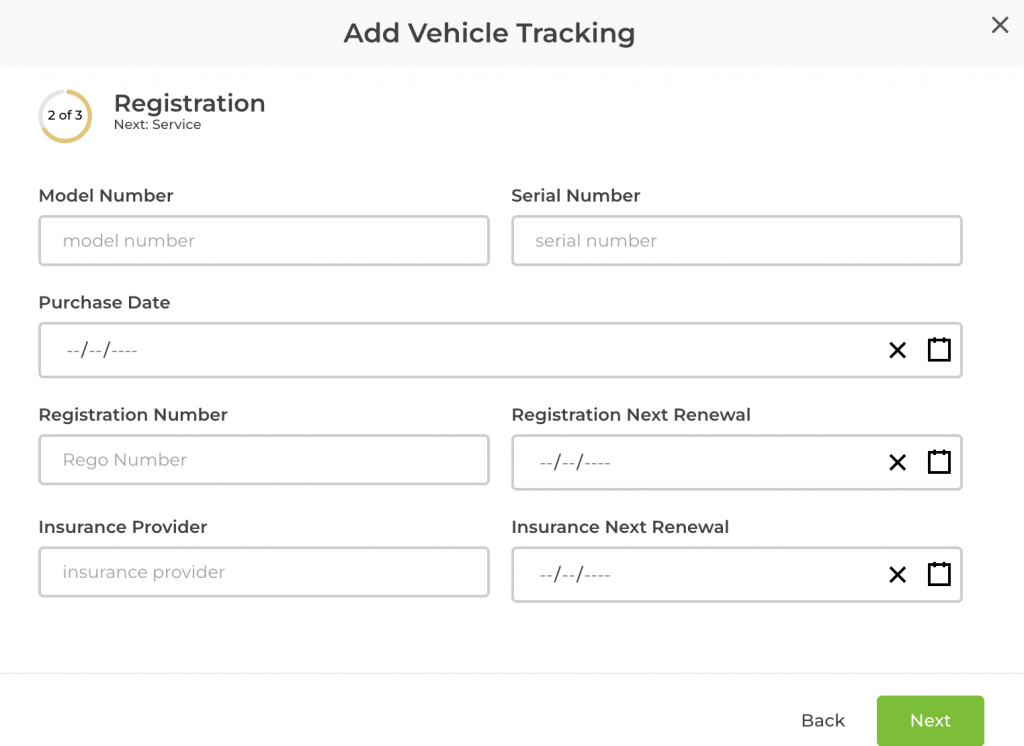Close the Add Vehicle Tracking dialog
The image size is (1024, 746).
(999, 26)
